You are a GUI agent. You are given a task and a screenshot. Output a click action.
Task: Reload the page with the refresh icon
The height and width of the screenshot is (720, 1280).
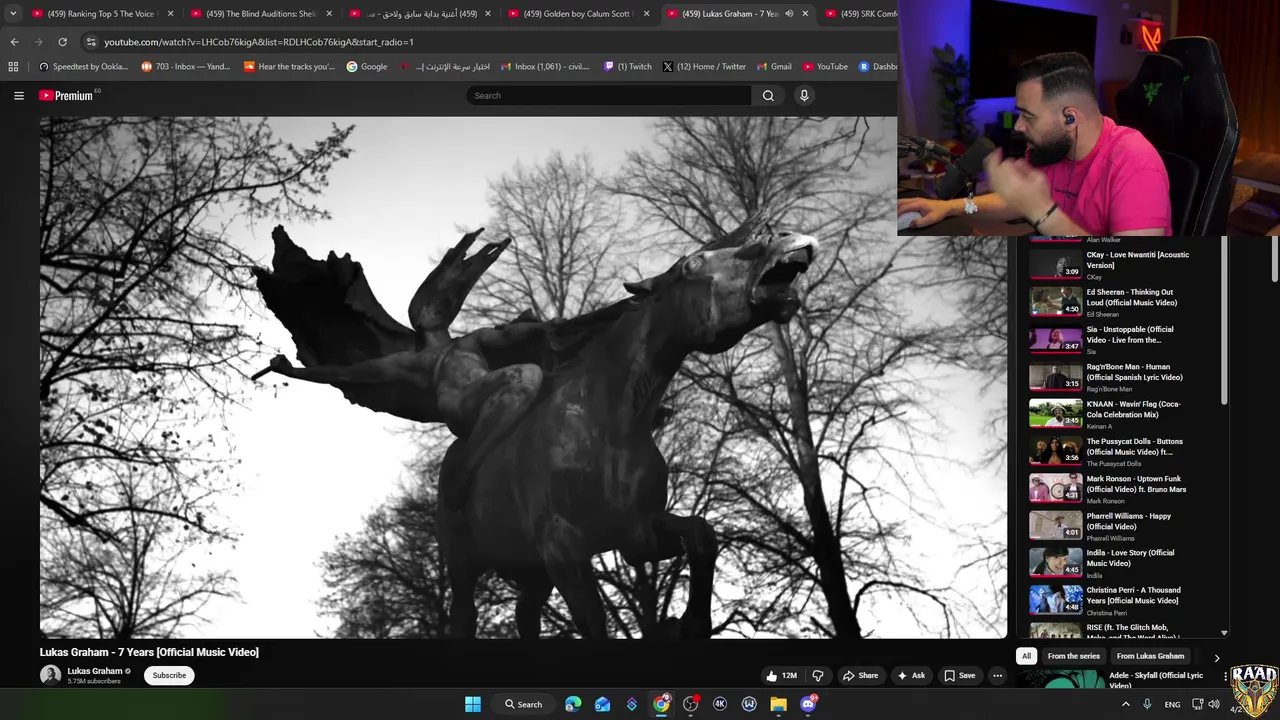(62, 42)
